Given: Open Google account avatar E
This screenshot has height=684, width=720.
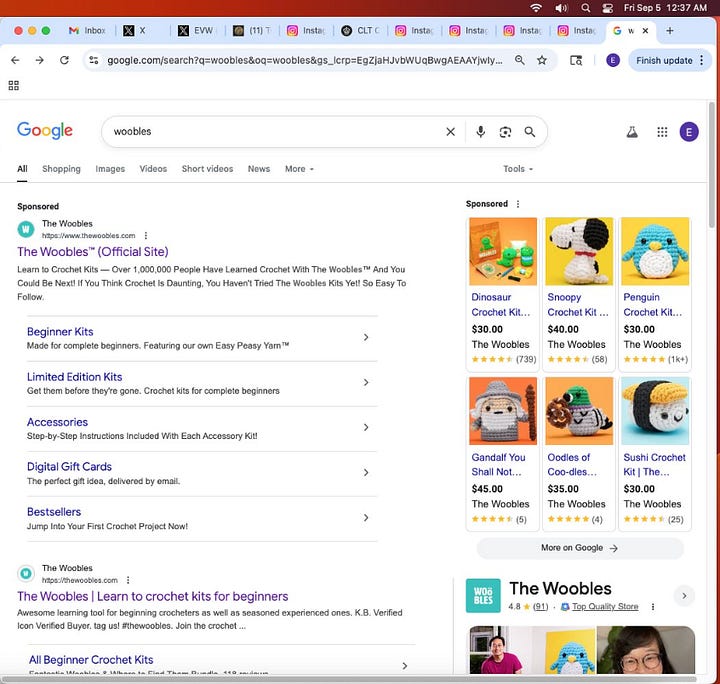Looking at the screenshot, I should point(689,132).
